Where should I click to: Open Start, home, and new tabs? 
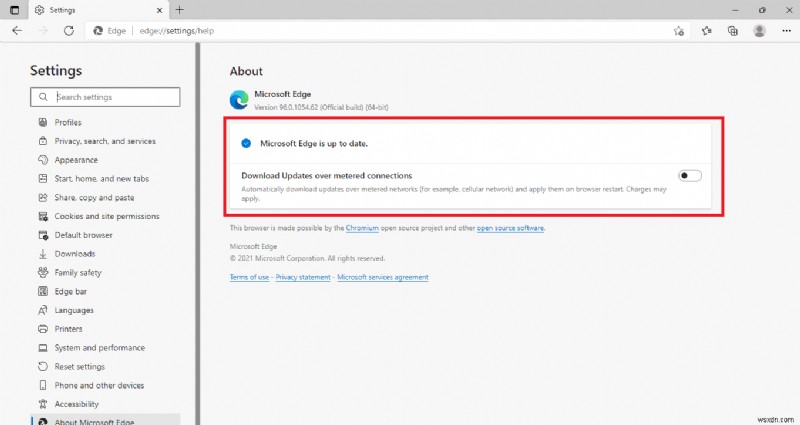click(102, 179)
